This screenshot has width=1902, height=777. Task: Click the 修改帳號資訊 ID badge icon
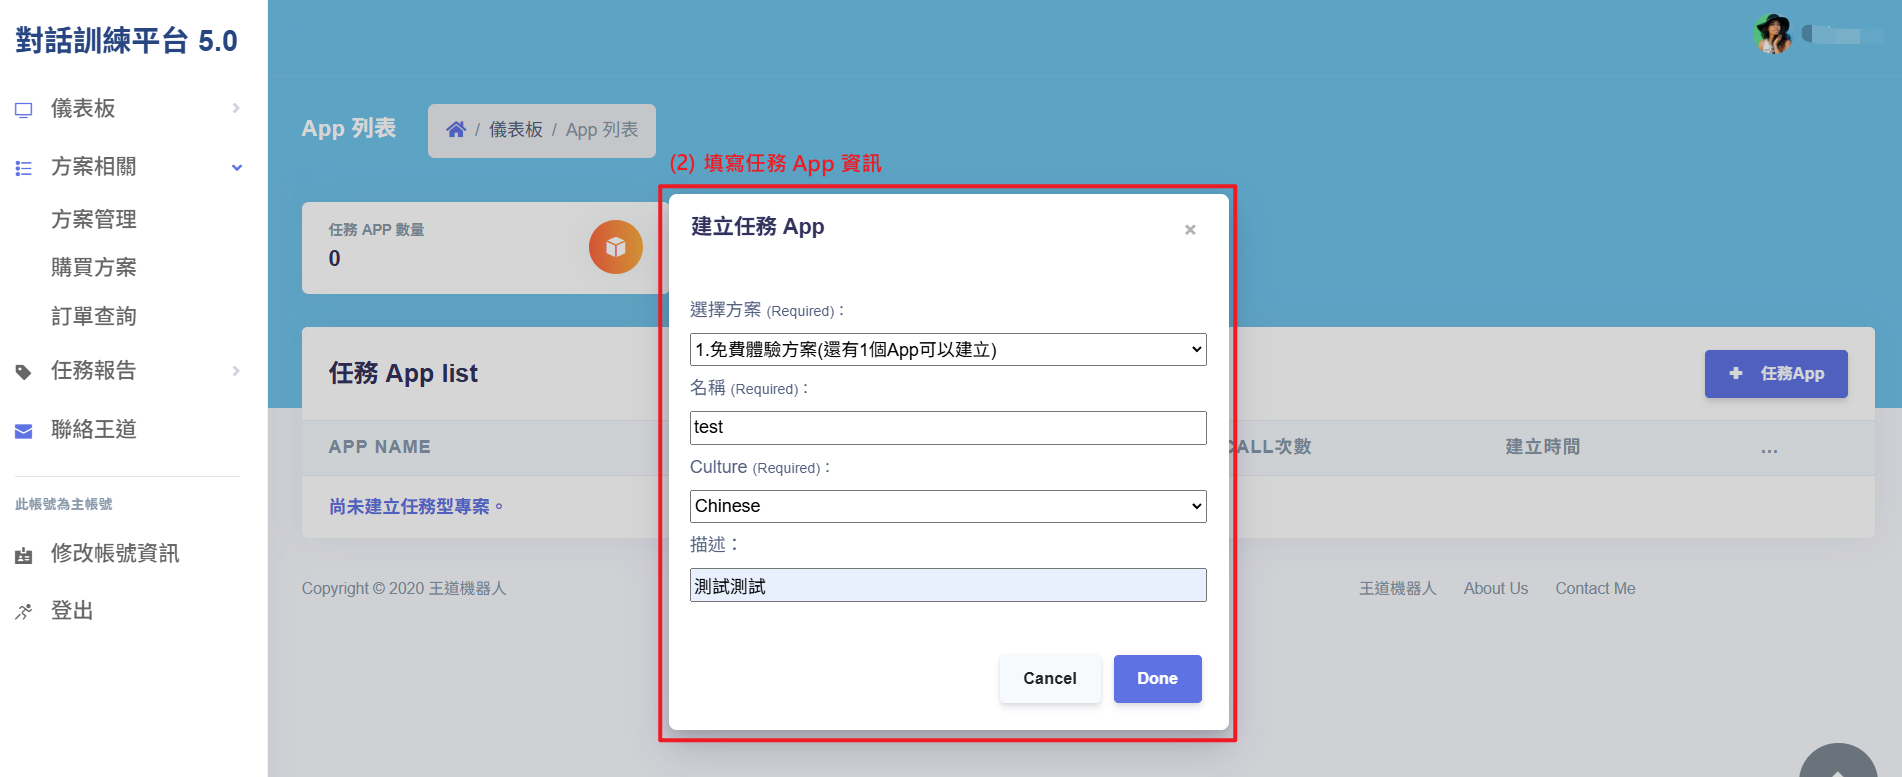pyautogui.click(x=24, y=555)
